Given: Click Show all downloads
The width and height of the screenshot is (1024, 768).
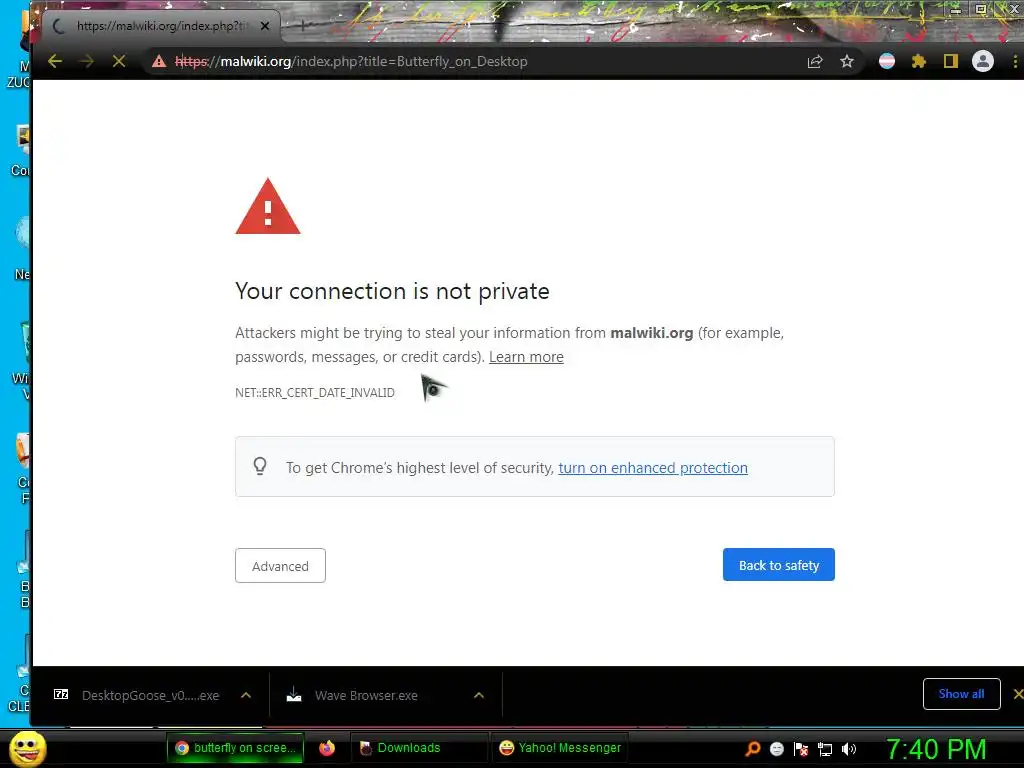Looking at the screenshot, I should 961,694.
